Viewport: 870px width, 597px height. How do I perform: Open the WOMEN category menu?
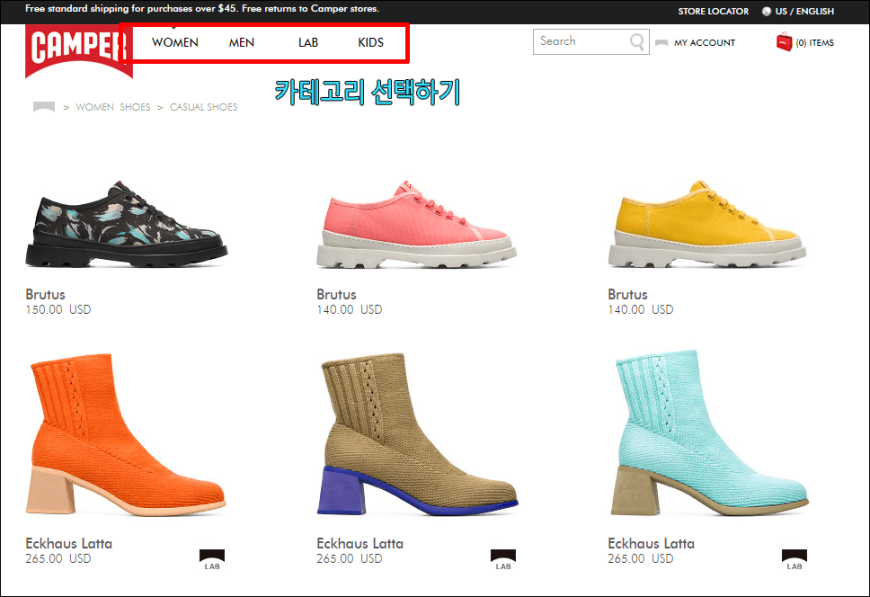coord(175,43)
